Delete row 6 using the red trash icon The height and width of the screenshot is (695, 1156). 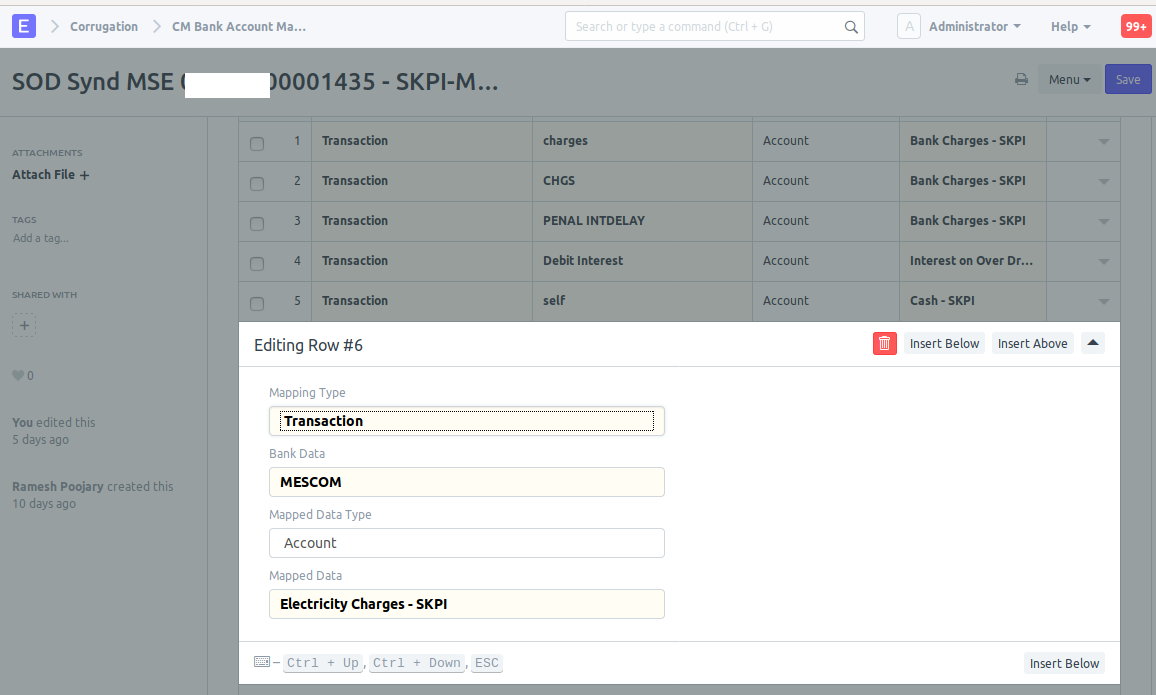885,343
